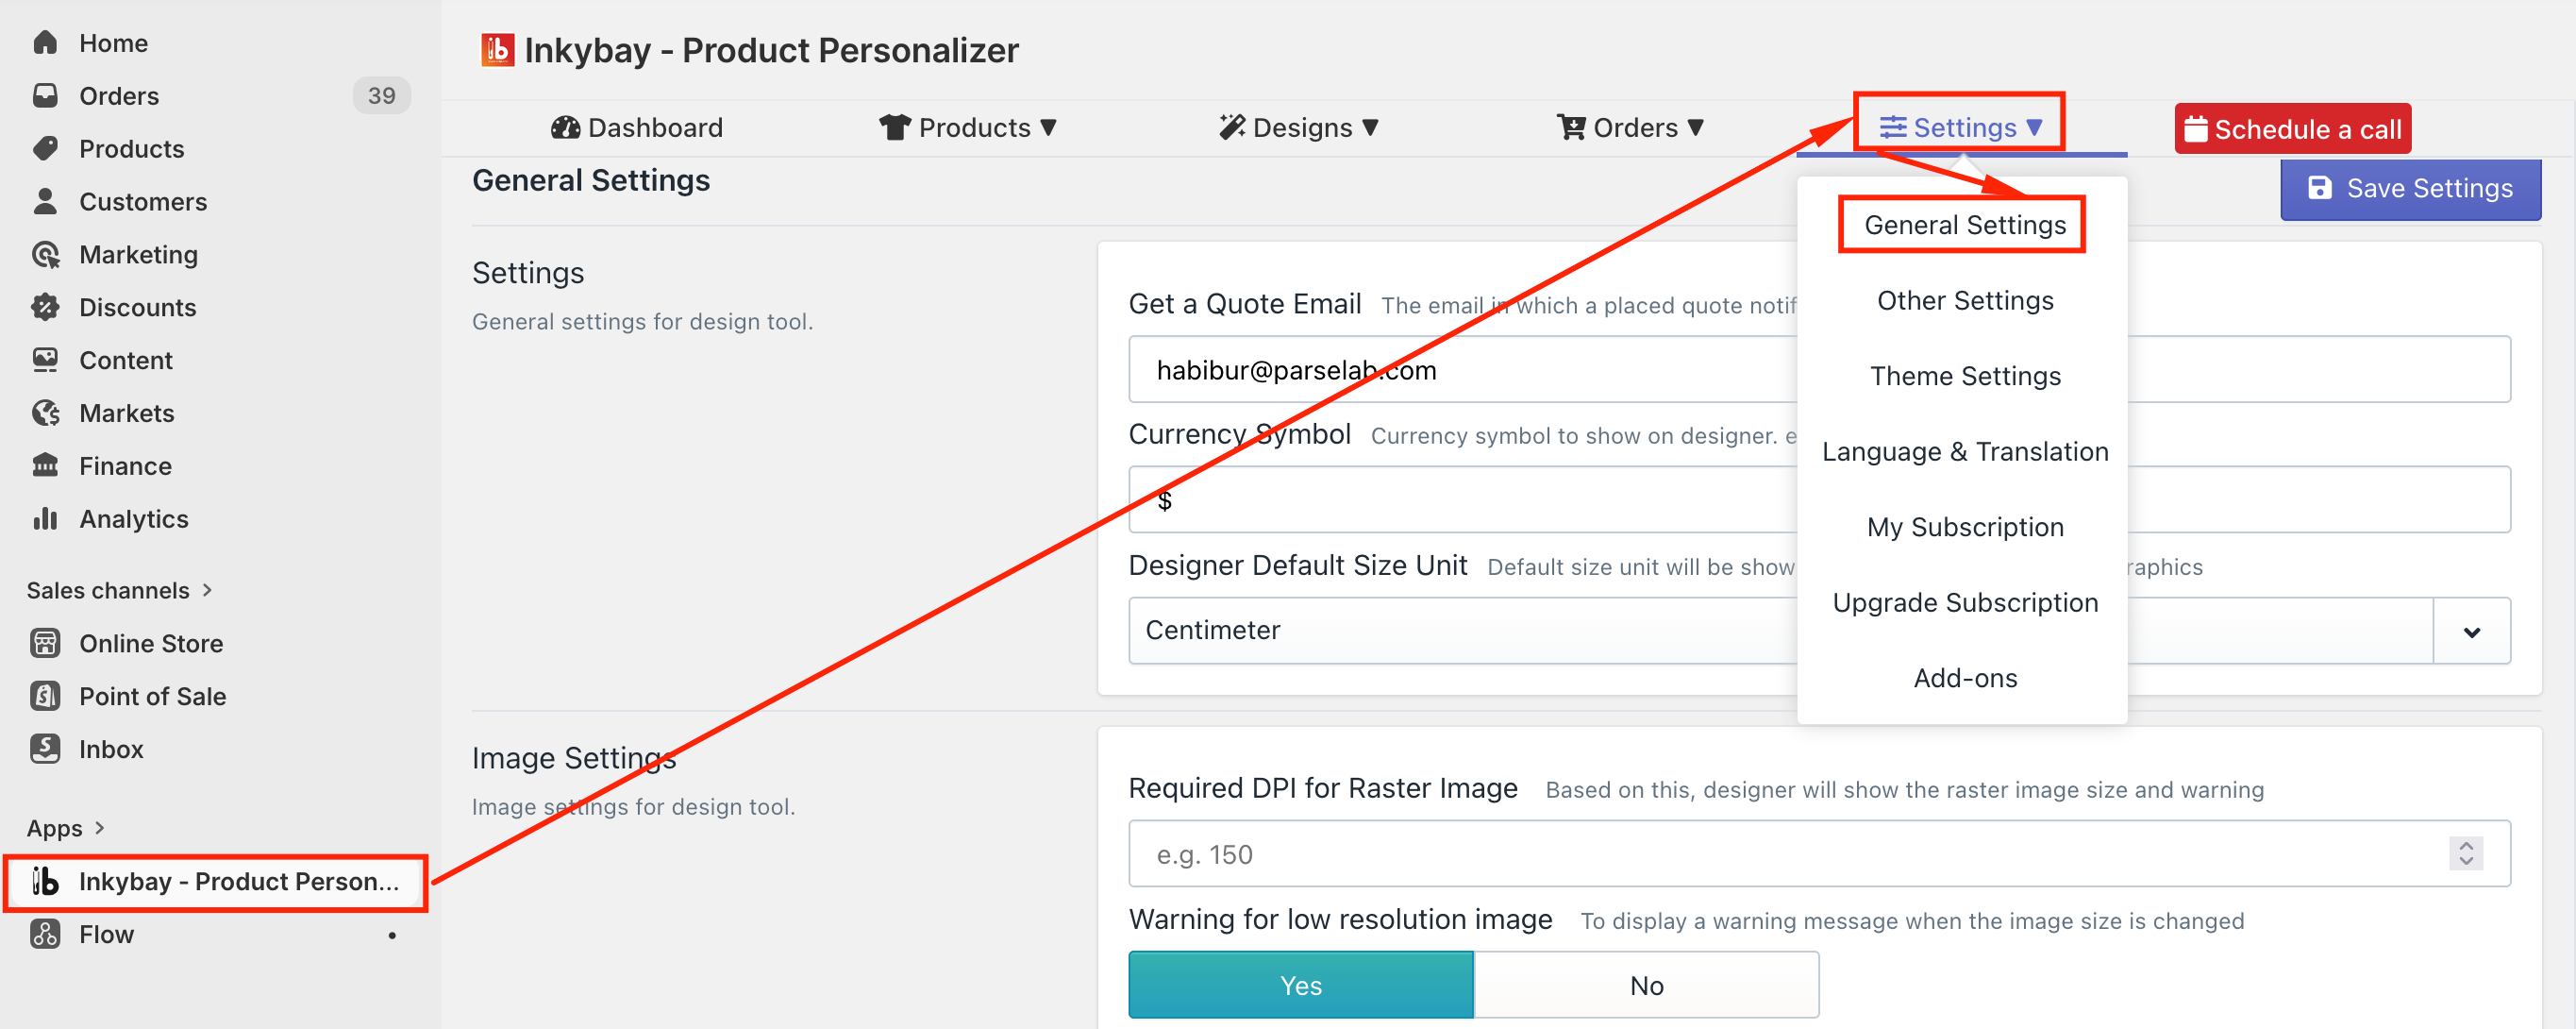Select Language & Translation menu entry
The width and height of the screenshot is (2576, 1029).
pos(1964,452)
